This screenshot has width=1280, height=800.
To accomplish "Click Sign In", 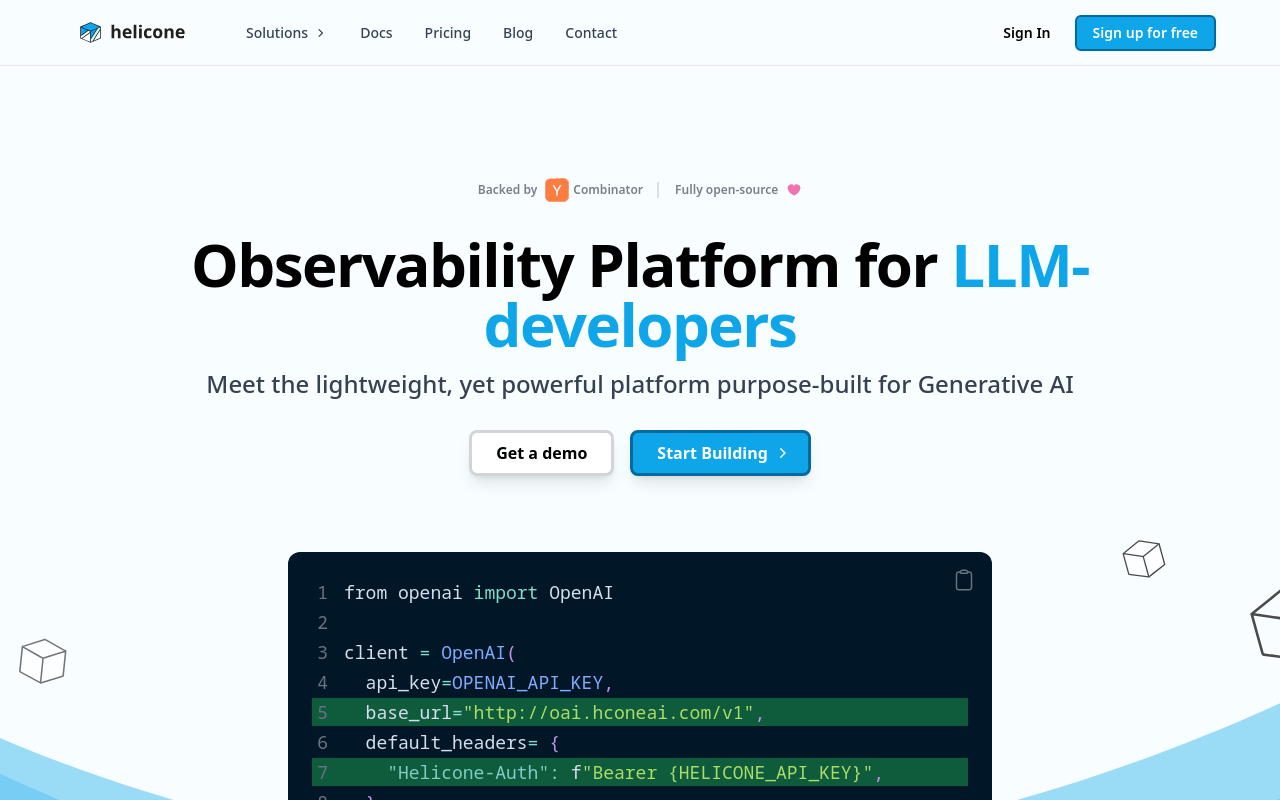I will coord(1026,33).
